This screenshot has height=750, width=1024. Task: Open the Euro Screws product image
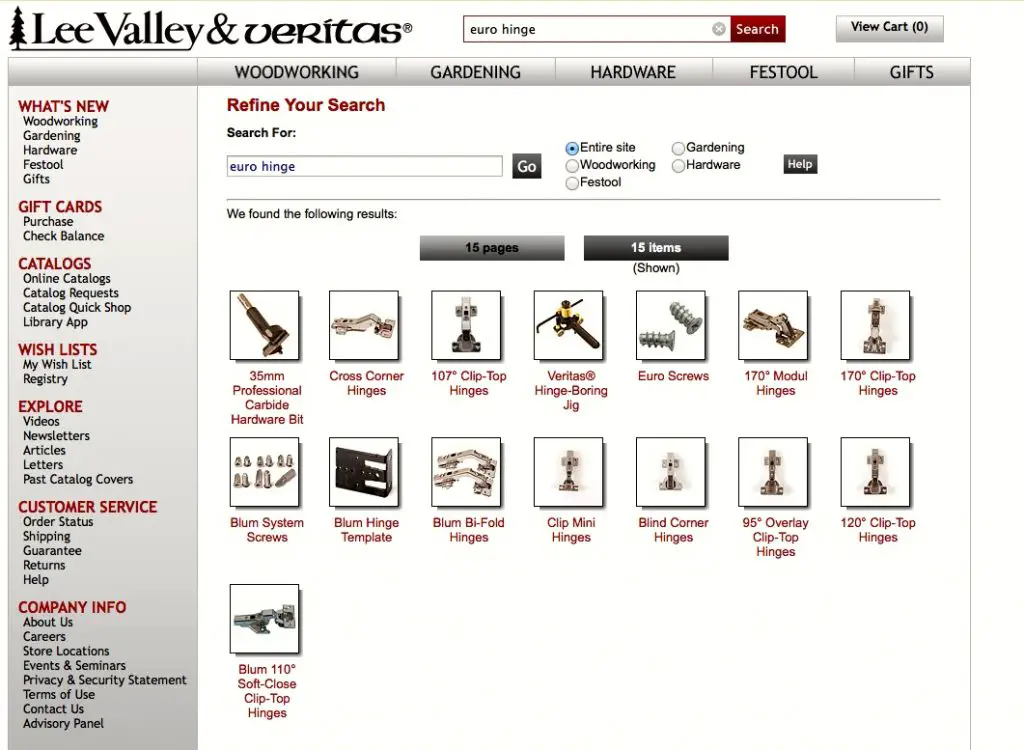(671, 325)
